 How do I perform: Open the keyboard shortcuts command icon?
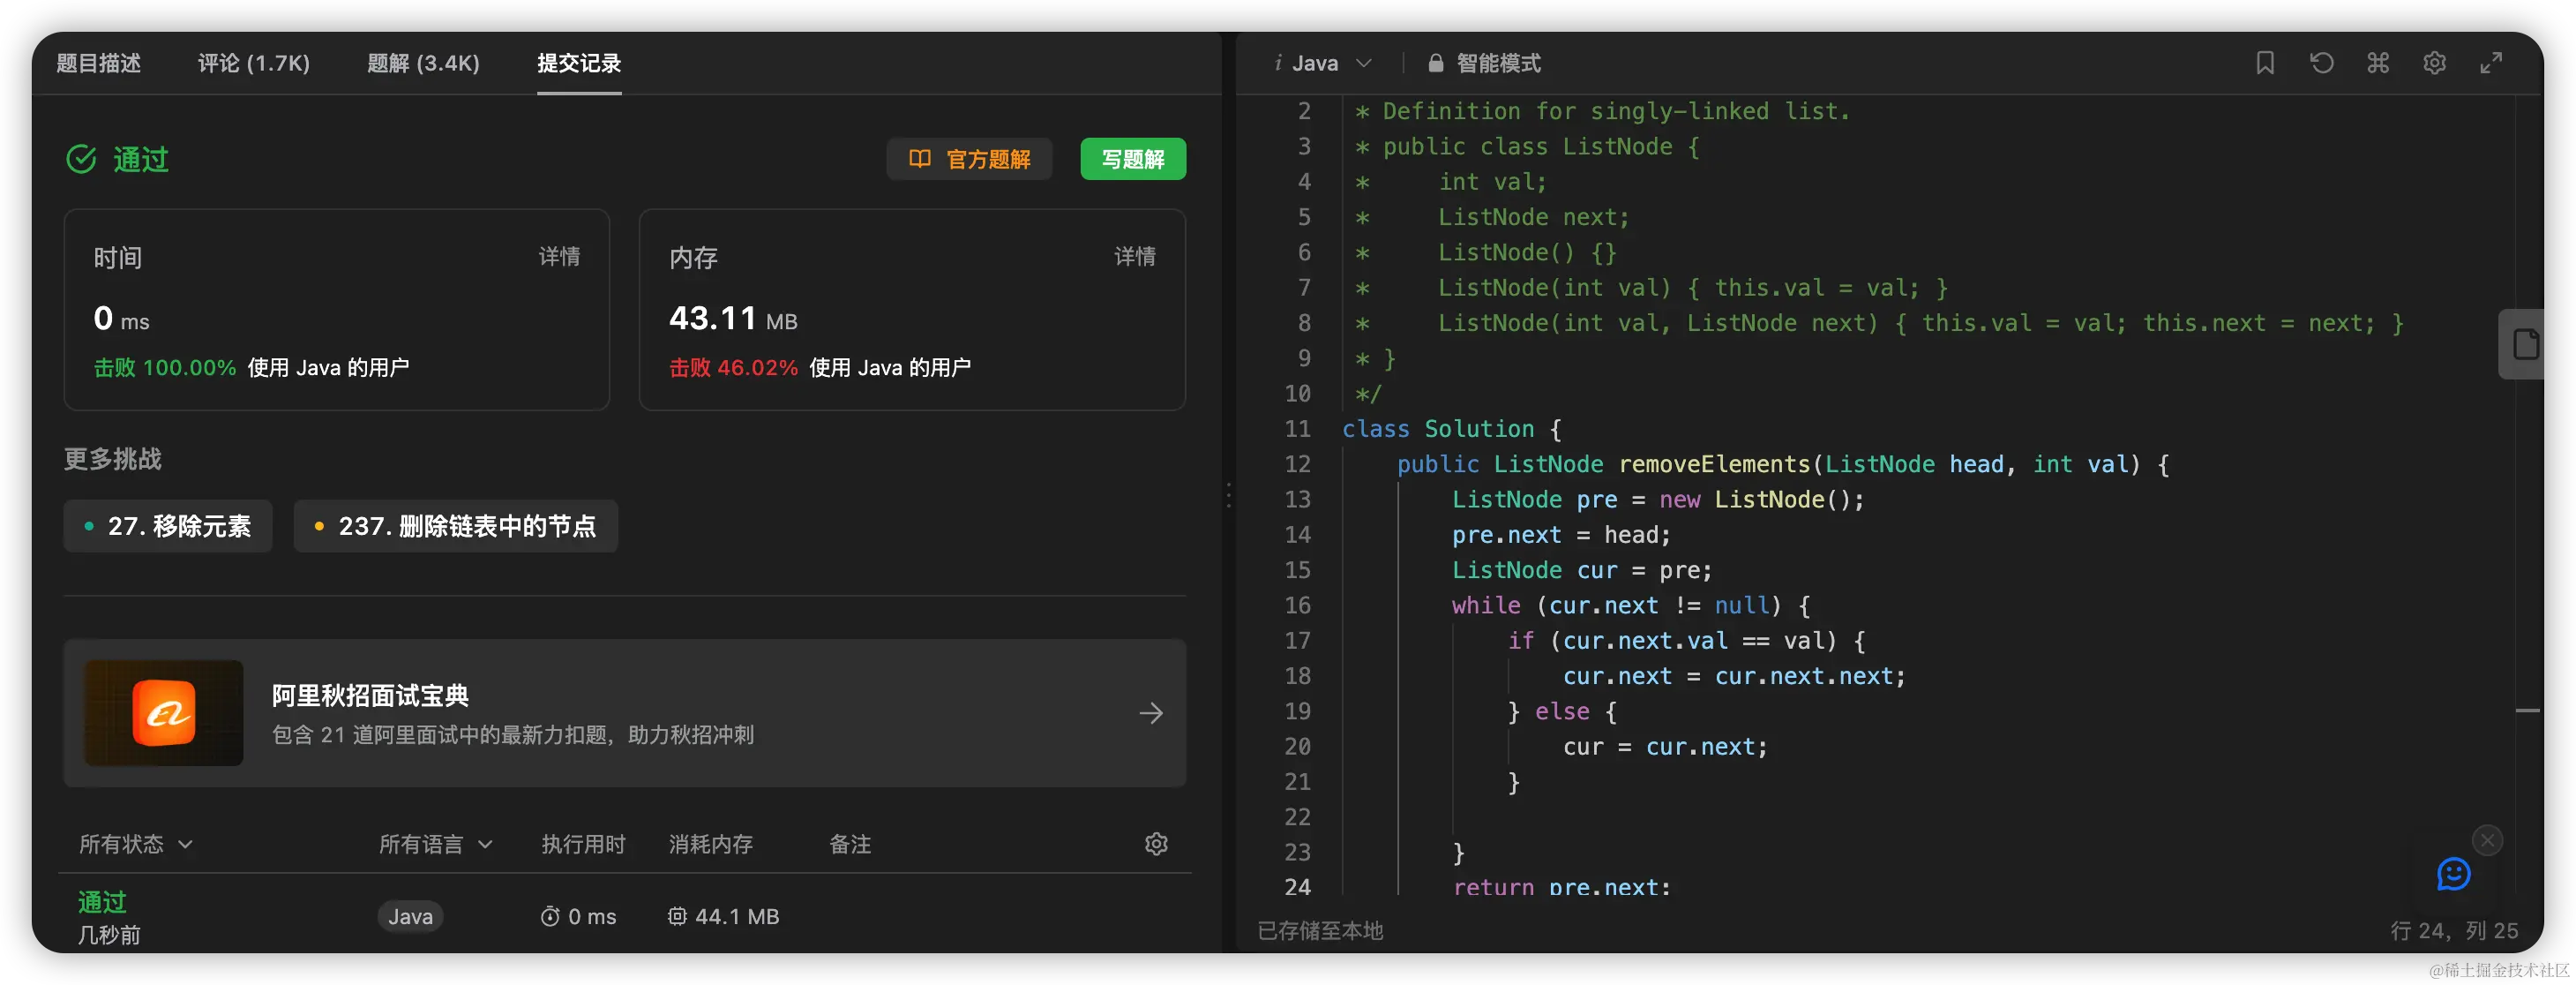[2378, 63]
